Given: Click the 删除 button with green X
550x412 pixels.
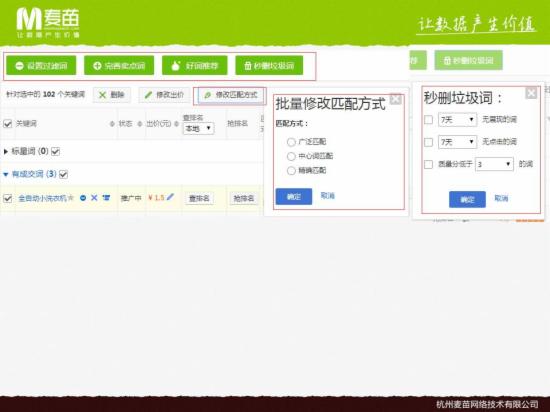Looking at the screenshot, I should (112, 95).
